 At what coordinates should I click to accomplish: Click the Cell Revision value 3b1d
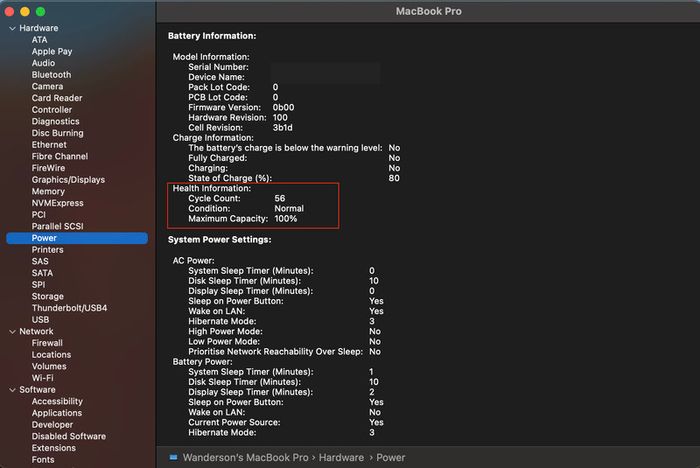[x=283, y=128]
